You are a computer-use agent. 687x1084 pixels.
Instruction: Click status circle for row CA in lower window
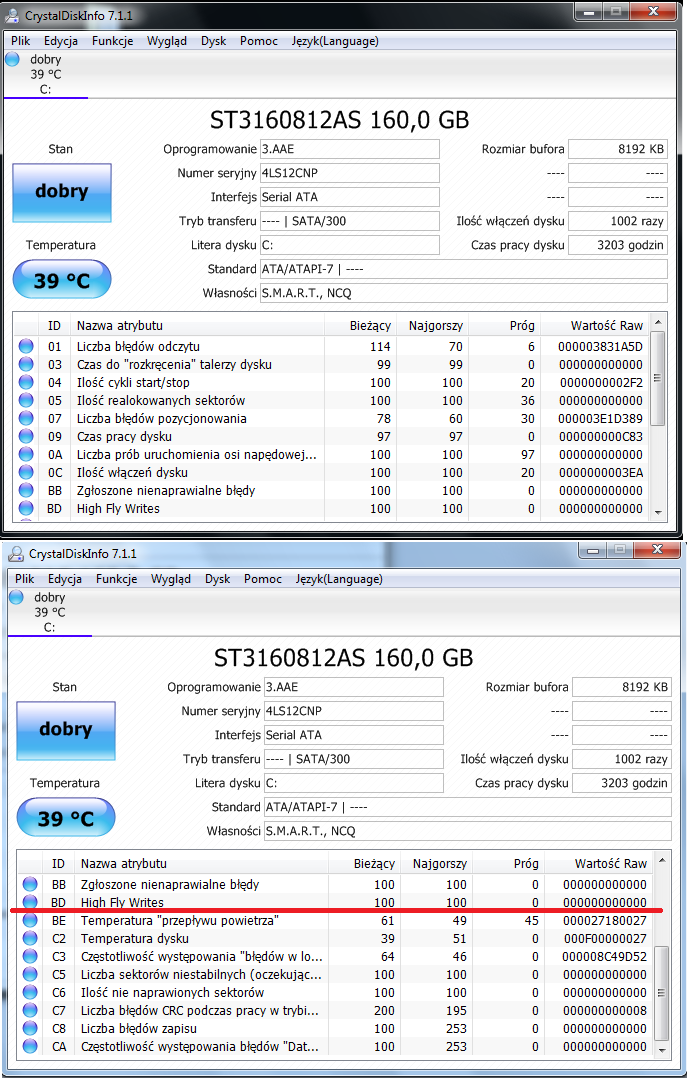coord(30,1046)
